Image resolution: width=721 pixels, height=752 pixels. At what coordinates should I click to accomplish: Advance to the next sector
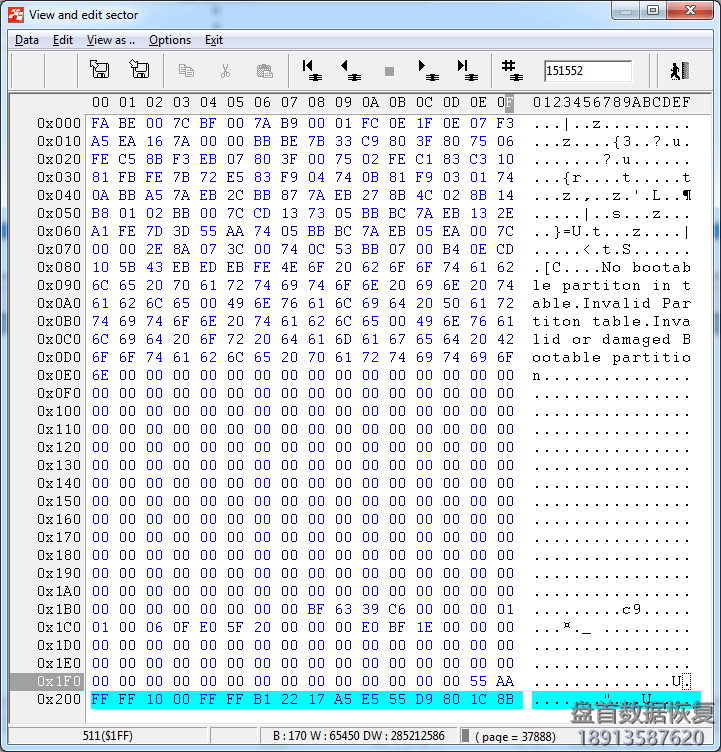click(428, 70)
